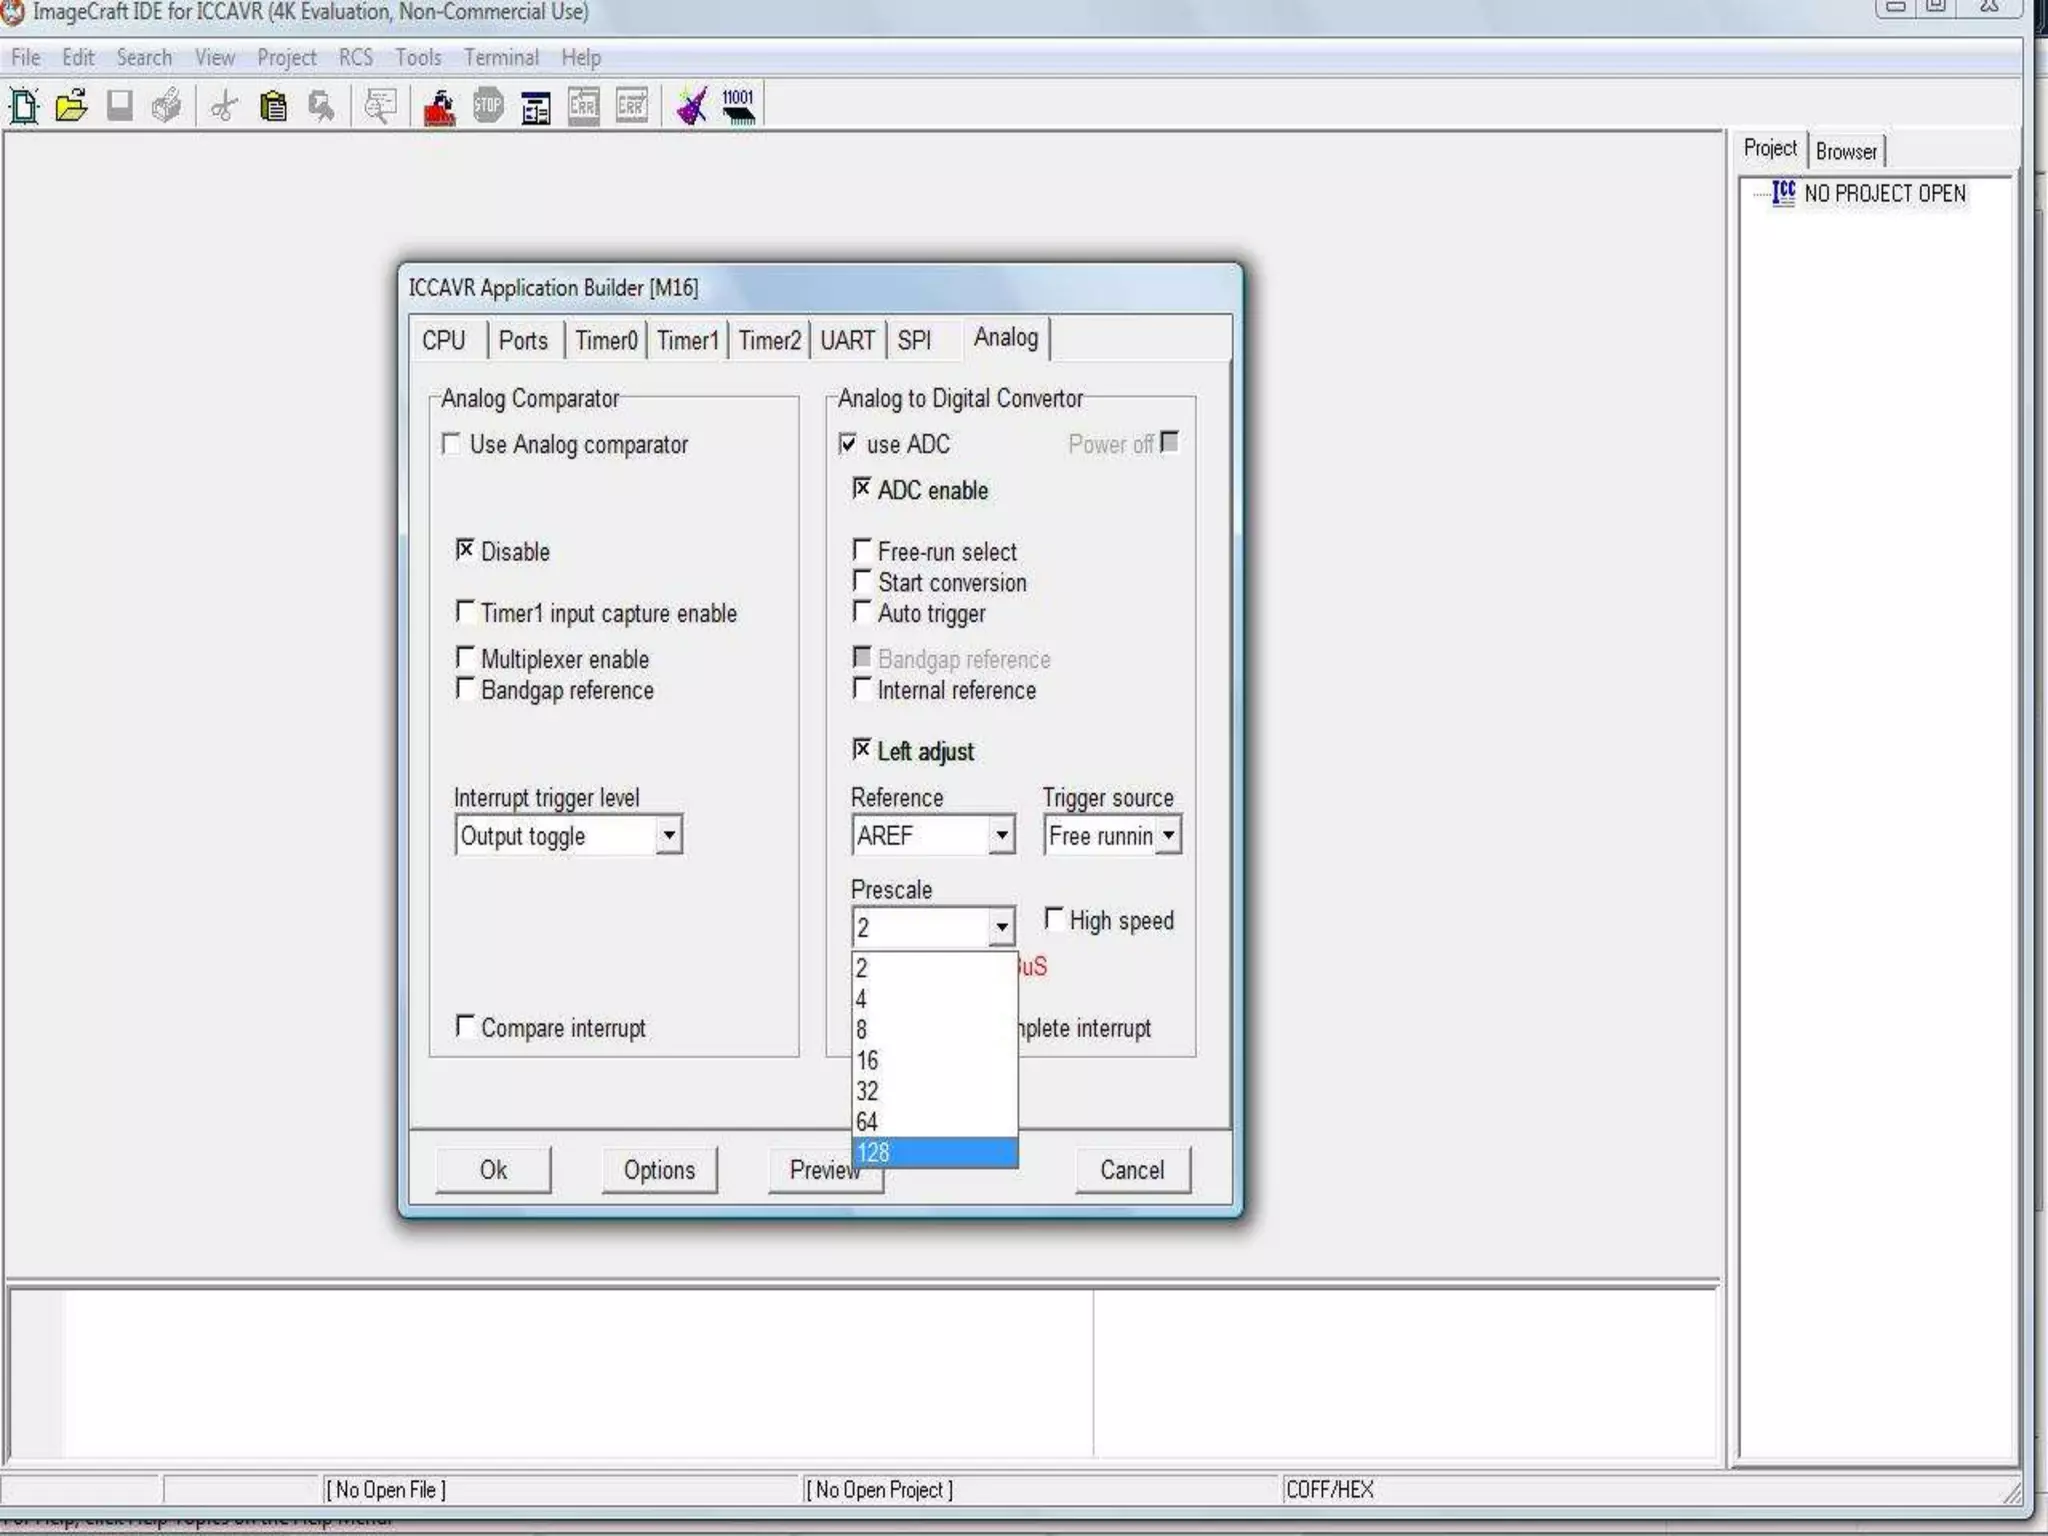Enable Free-run select checkbox
Viewport: 2048px width, 1536px height.
862,550
